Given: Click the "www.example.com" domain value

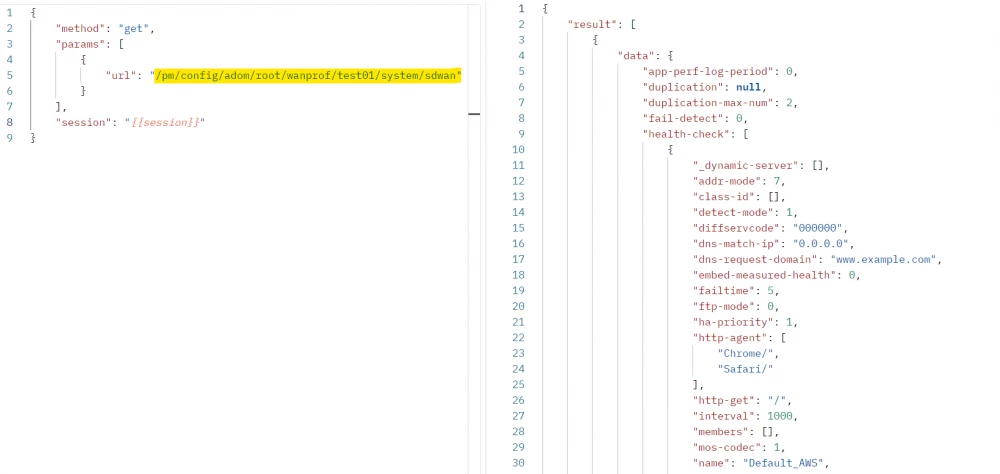Looking at the screenshot, I should [883, 259].
